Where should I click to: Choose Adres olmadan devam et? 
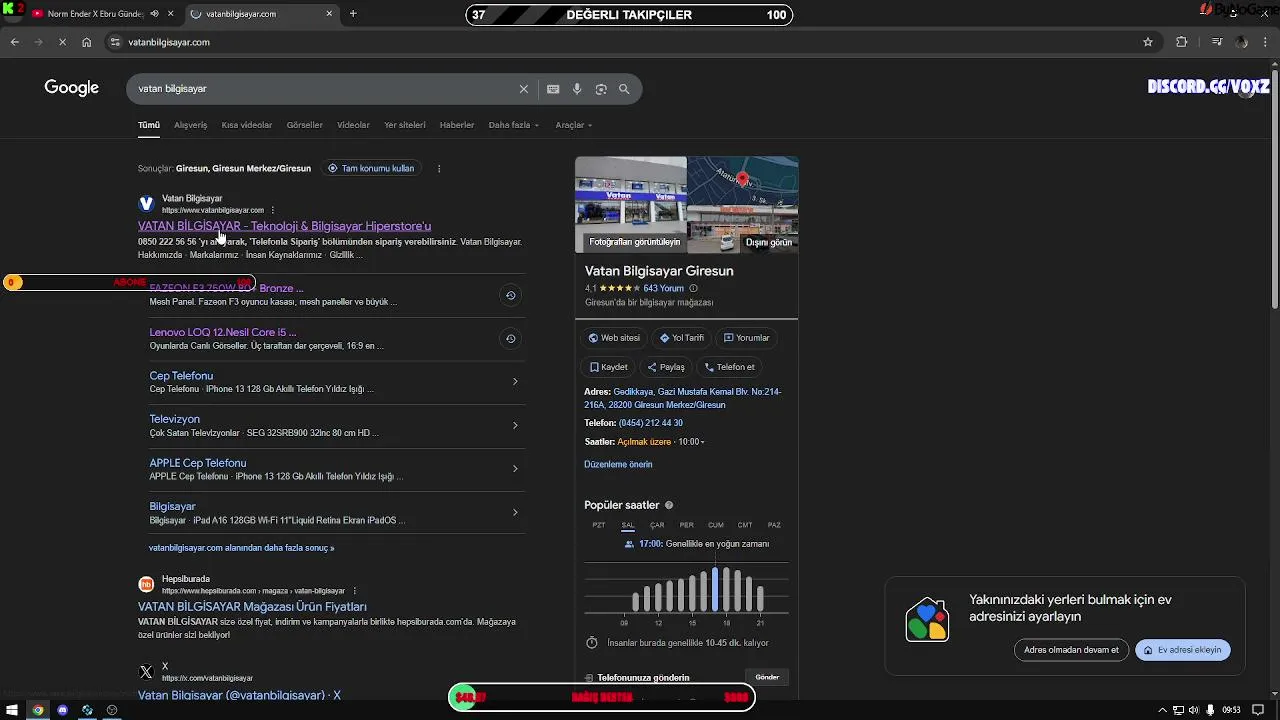click(1071, 650)
